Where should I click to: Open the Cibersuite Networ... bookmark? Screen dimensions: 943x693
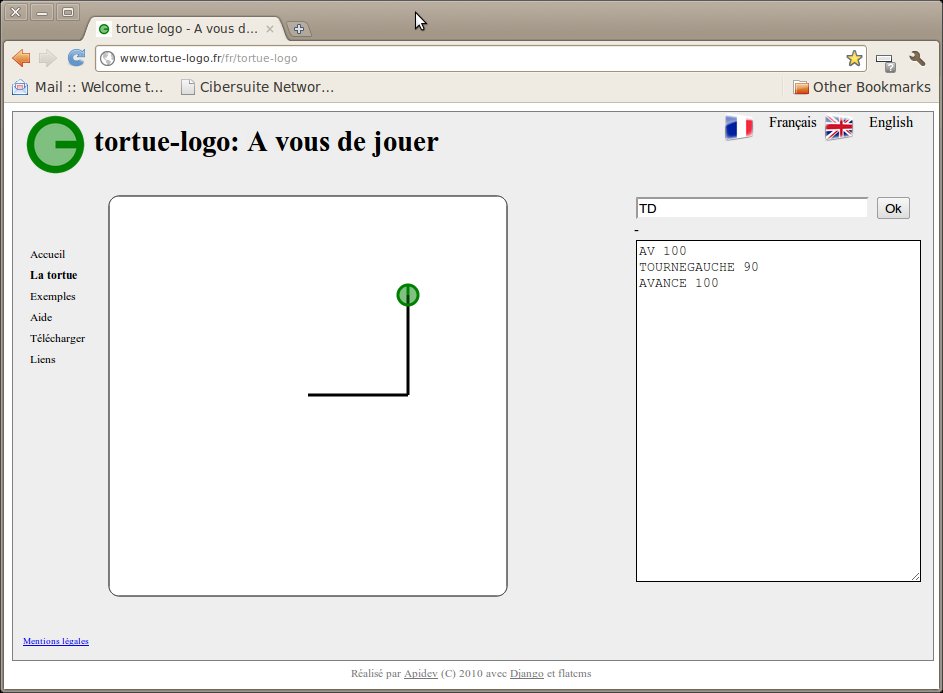click(x=257, y=87)
